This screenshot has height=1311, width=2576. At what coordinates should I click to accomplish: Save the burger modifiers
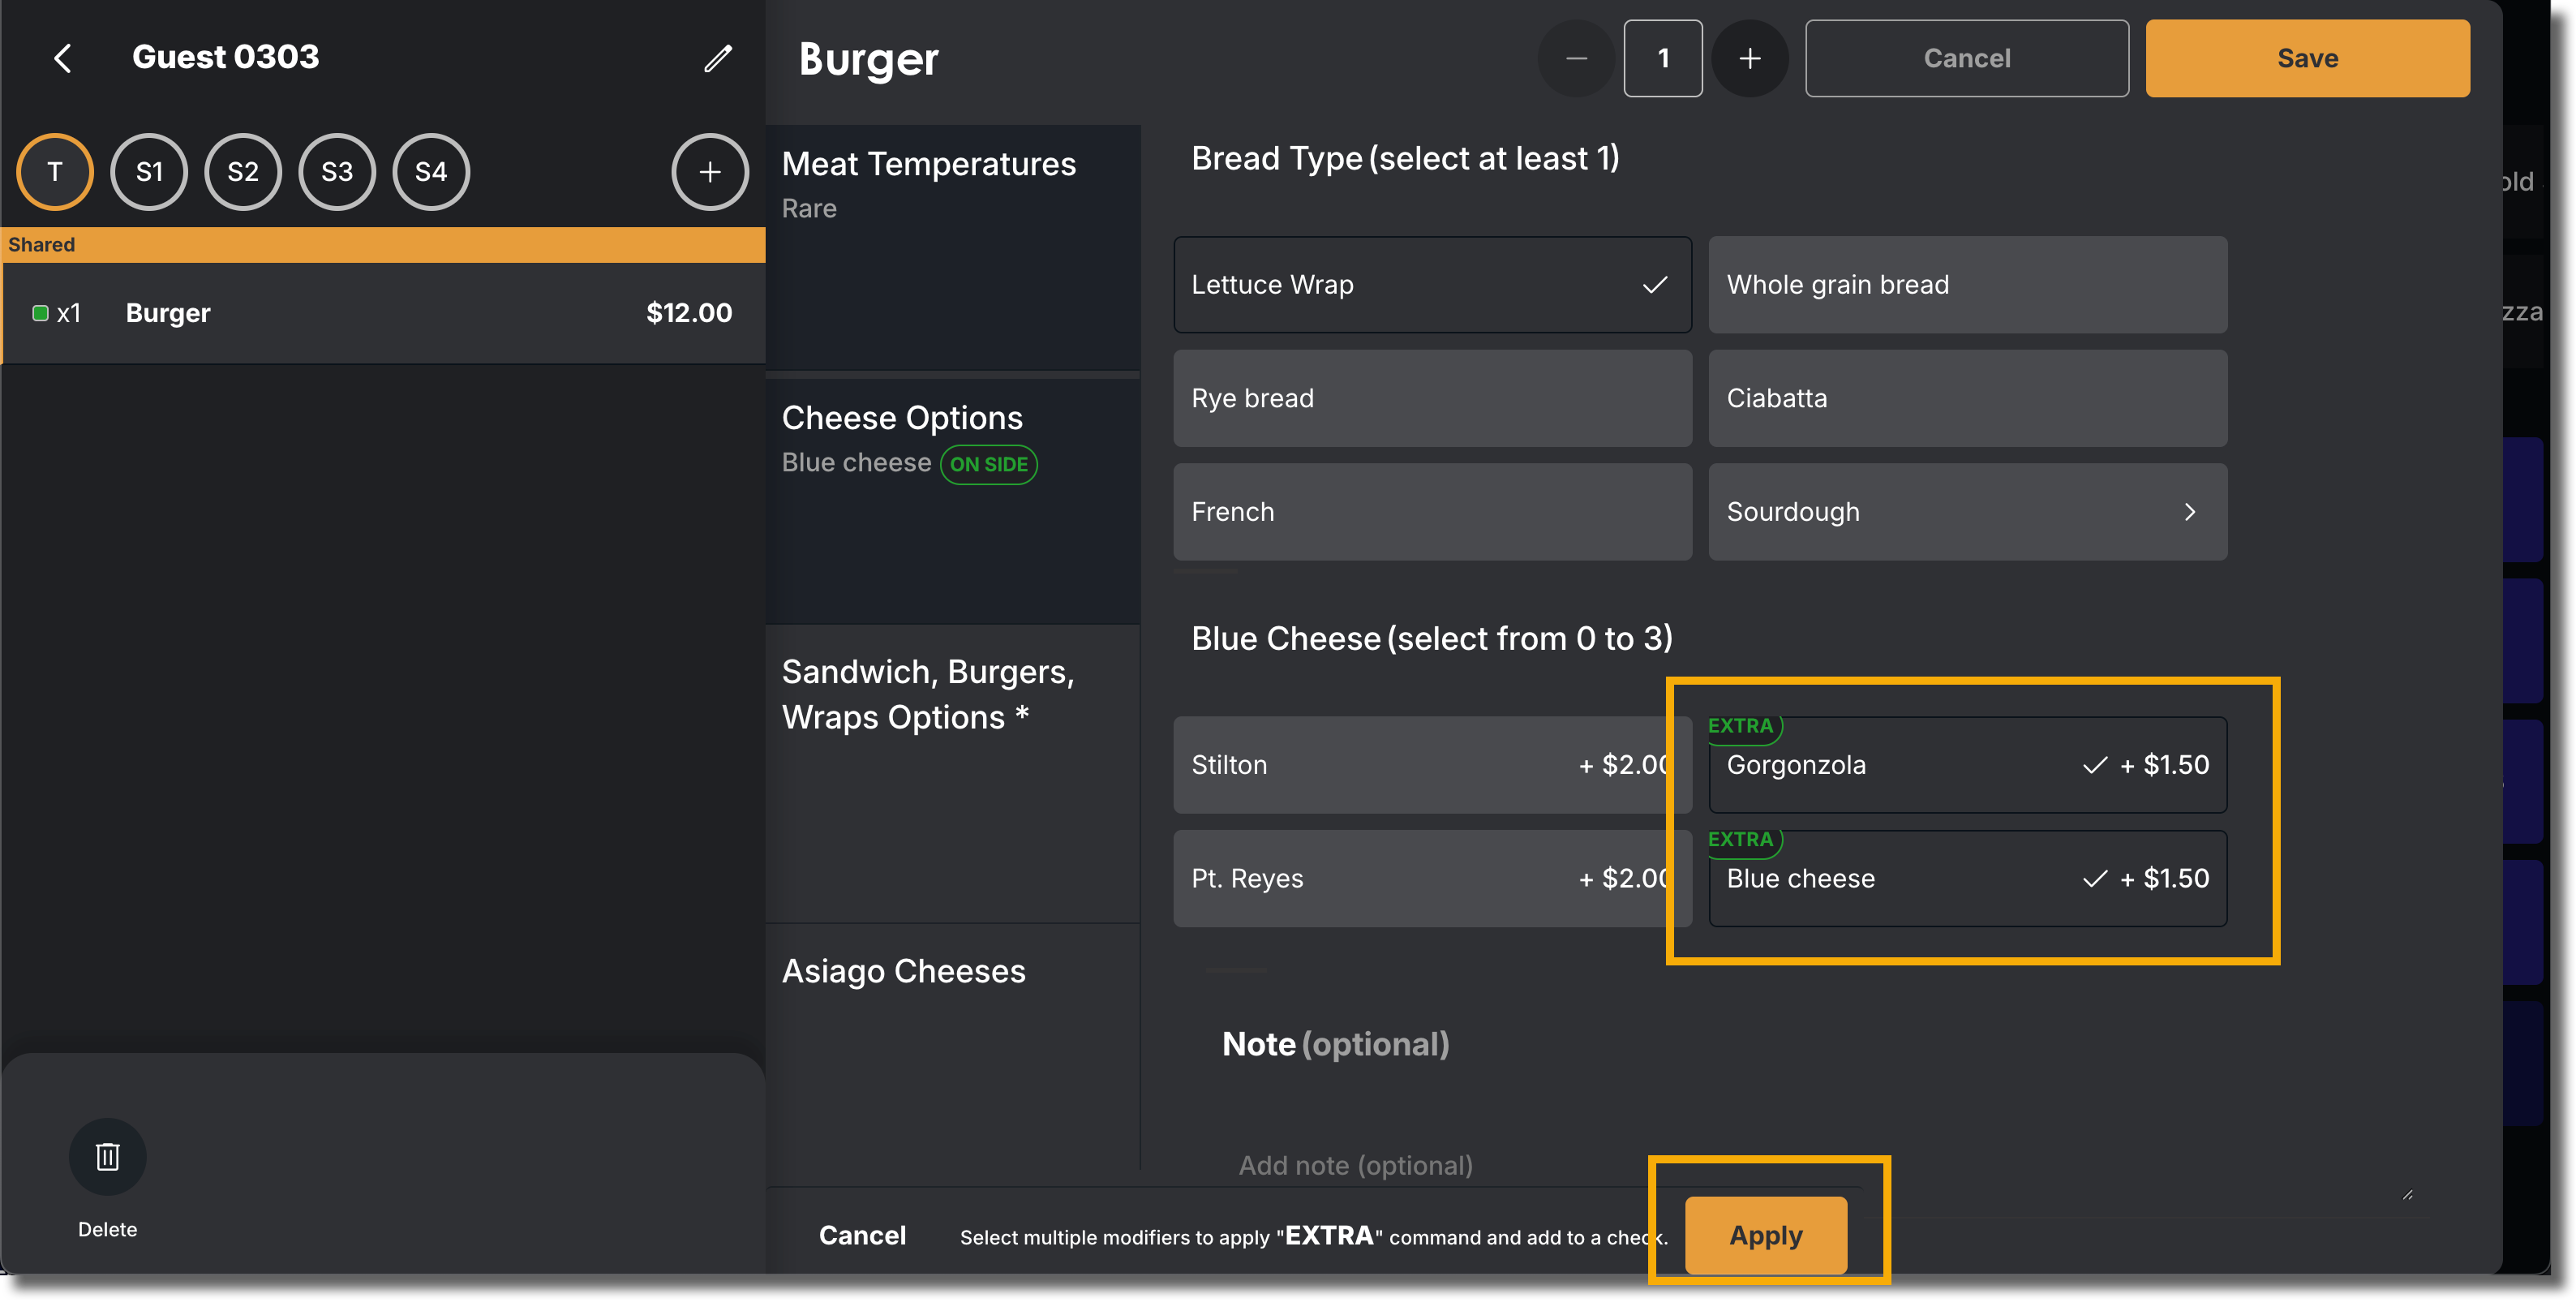click(2307, 58)
